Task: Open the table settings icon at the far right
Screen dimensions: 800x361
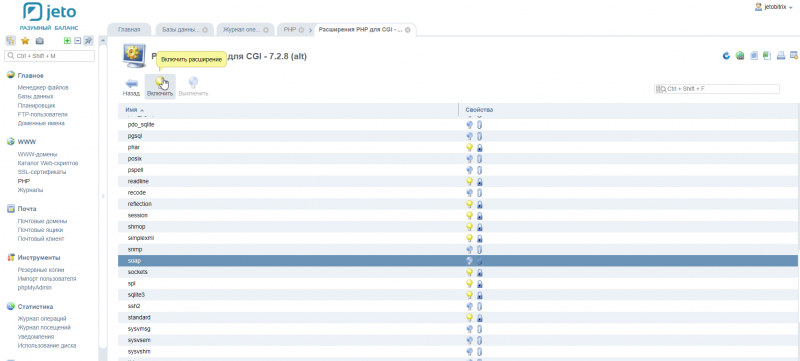Action: pyautogui.click(x=794, y=56)
